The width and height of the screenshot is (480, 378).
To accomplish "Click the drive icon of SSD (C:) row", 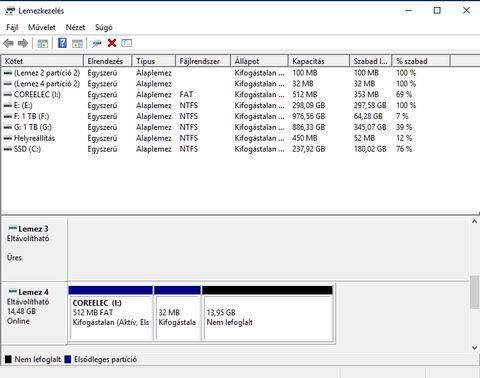I will point(8,149).
